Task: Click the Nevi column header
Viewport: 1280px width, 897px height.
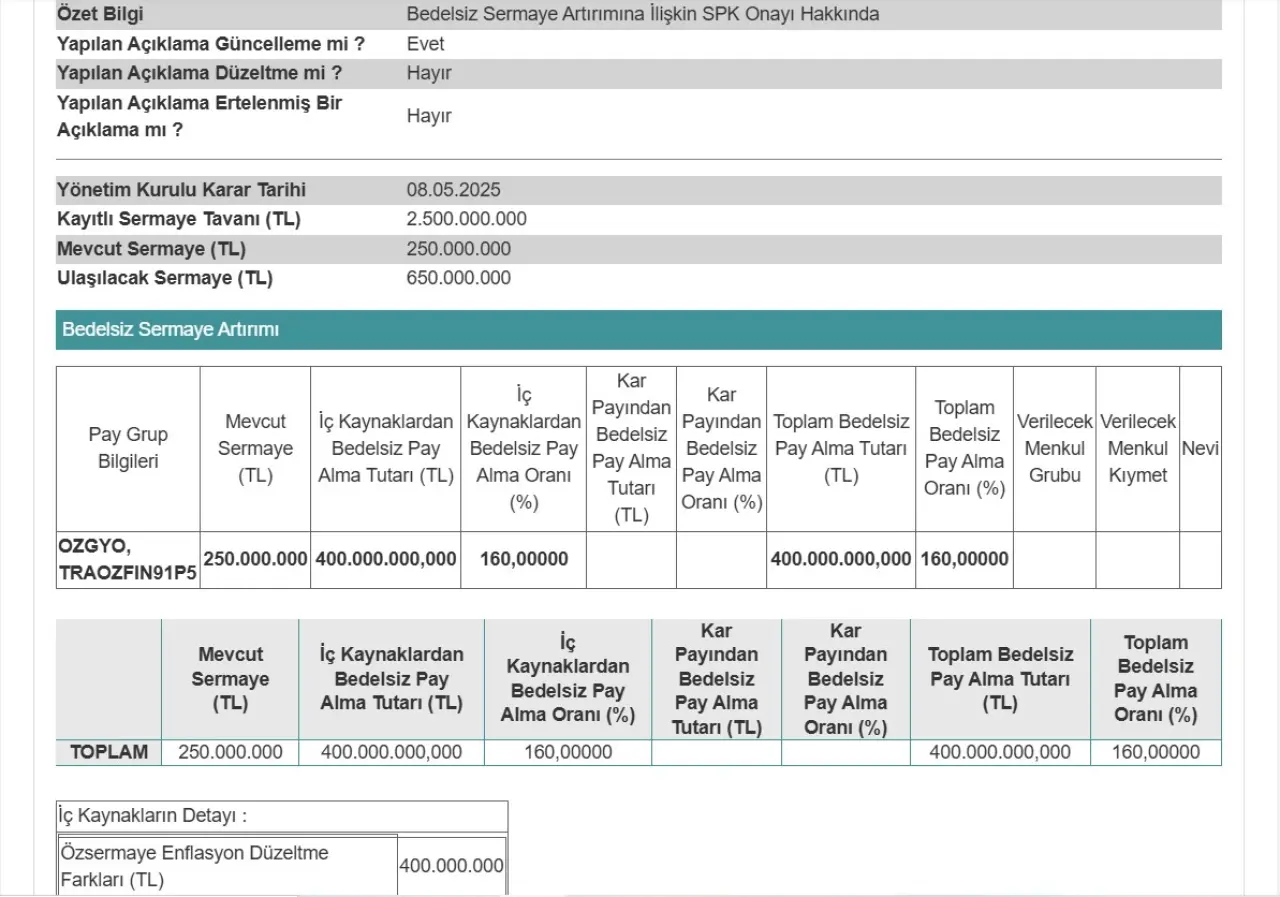Action: point(1199,449)
